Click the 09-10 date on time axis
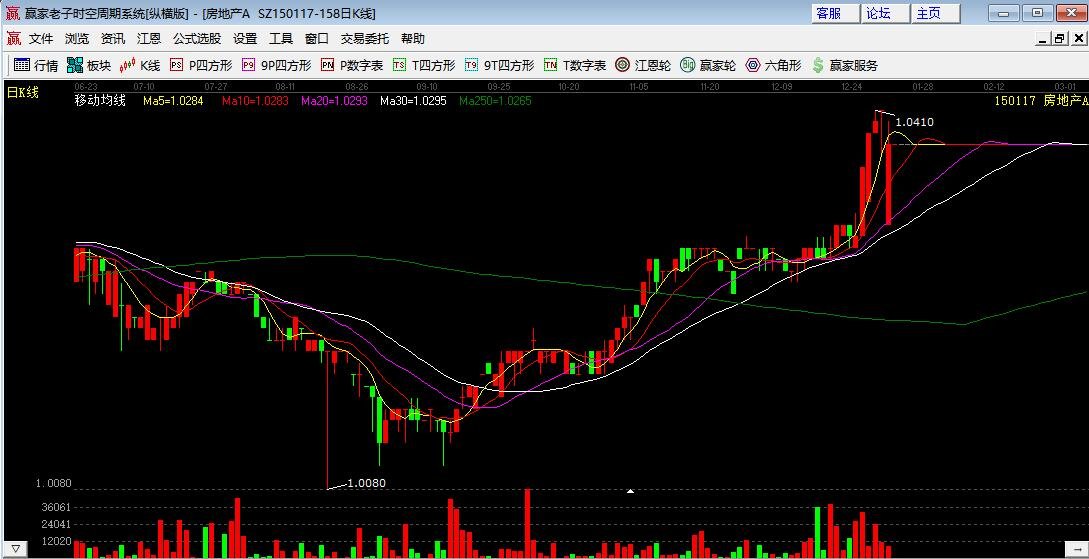1089x559 pixels. coord(427,87)
